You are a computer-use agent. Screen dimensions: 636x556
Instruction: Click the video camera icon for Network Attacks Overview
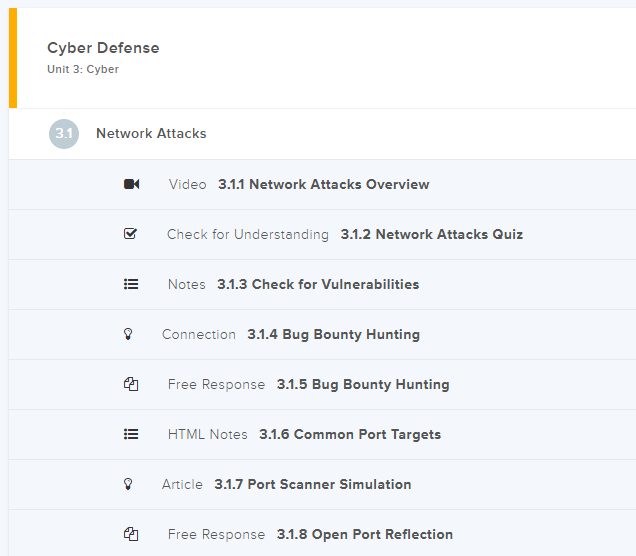(131, 184)
